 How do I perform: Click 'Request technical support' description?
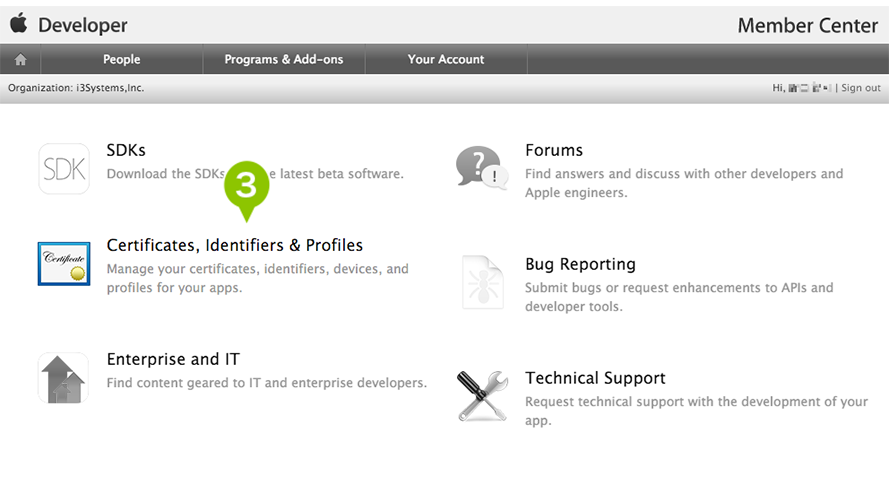(x=696, y=410)
